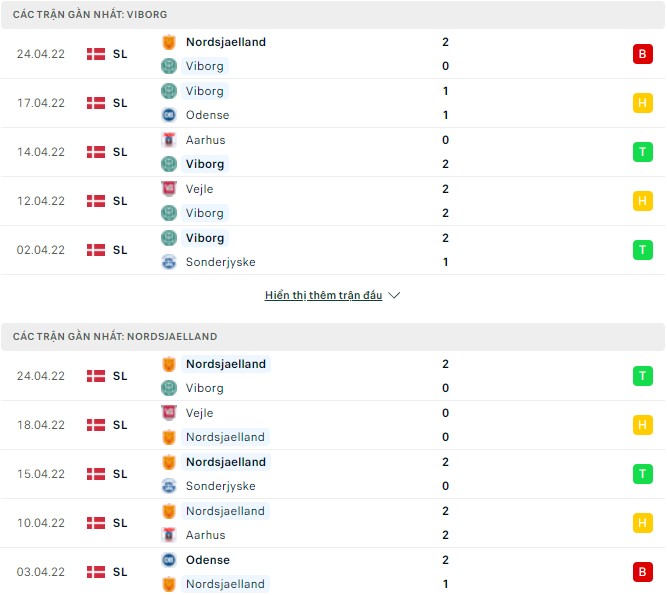Click the Vejle club crest in the 12.04.22 match
Image resolution: width=667 pixels, height=595 pixels.
168,189
